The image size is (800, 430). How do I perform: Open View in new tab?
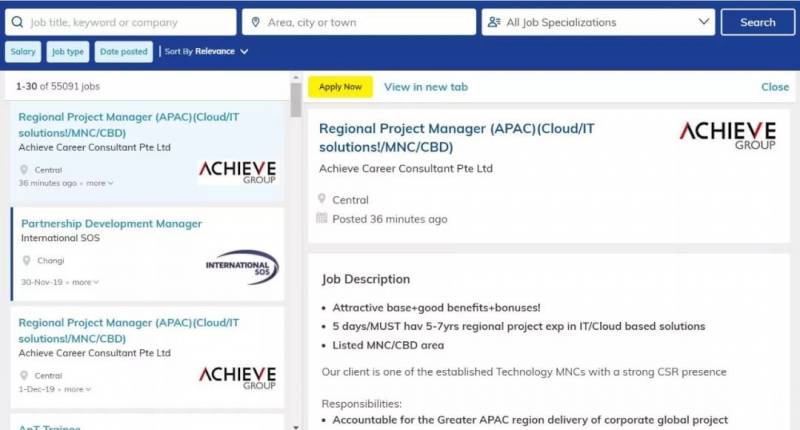click(x=426, y=87)
